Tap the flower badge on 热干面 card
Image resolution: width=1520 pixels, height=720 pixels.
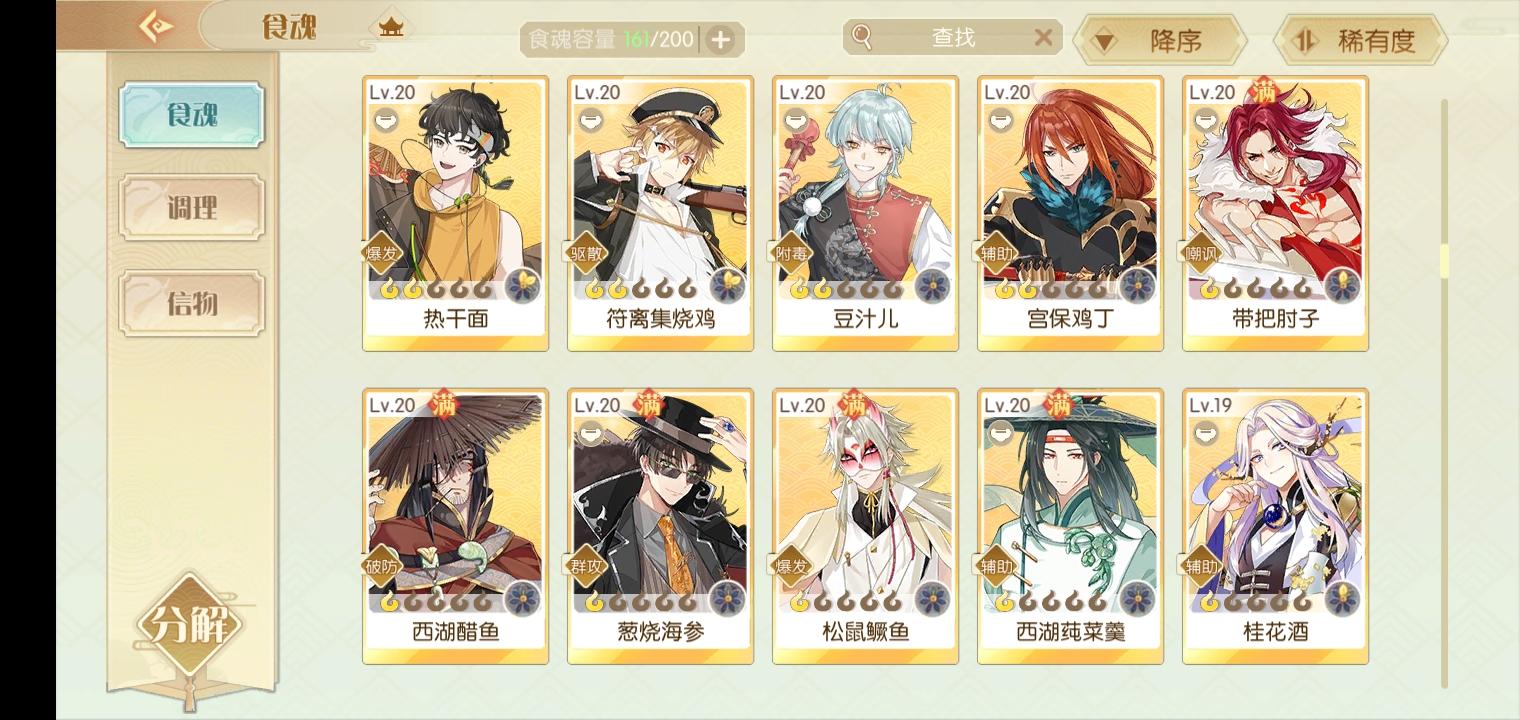523,286
